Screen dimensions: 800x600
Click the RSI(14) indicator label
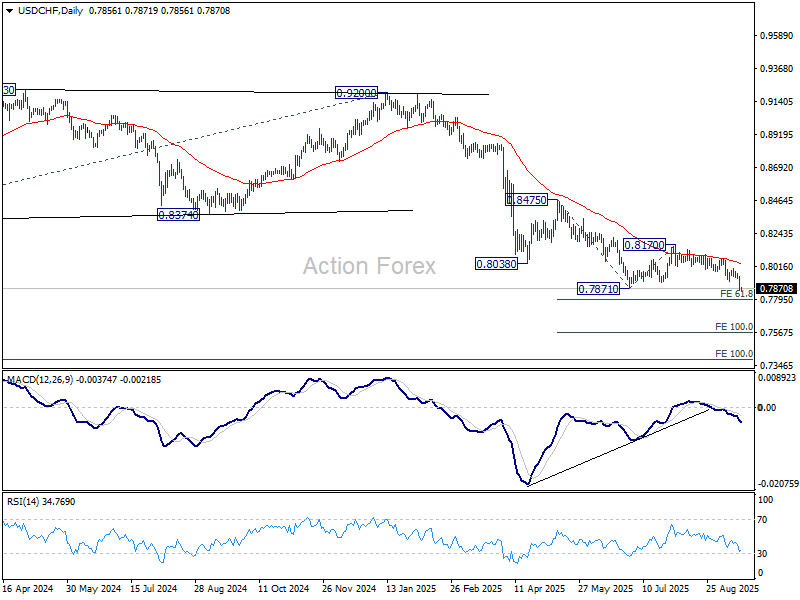25,501
